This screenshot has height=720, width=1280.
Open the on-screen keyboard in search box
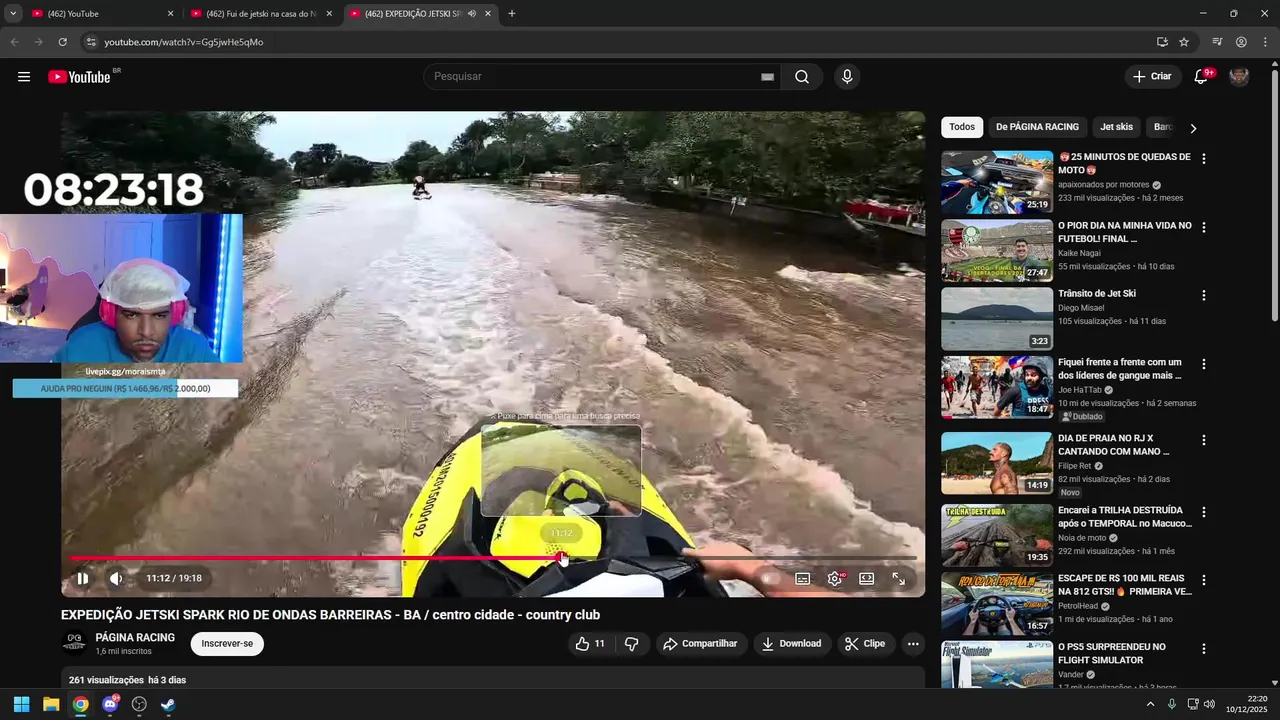point(768,77)
